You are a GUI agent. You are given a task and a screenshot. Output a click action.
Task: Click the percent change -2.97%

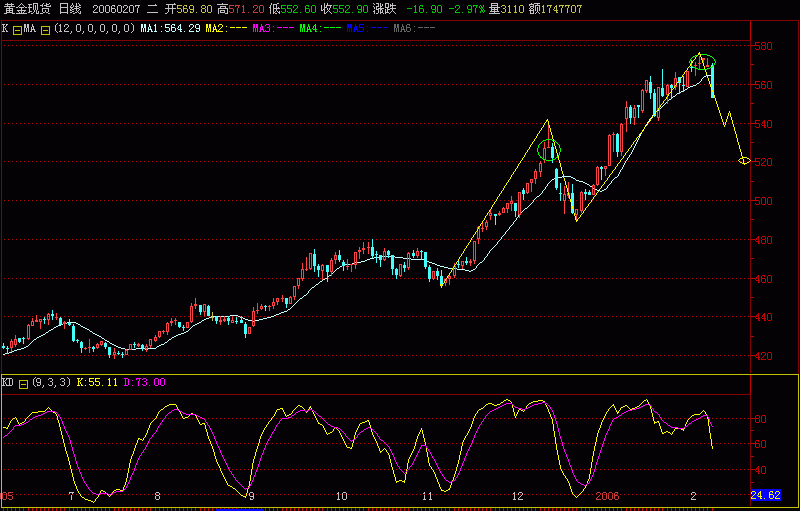[x=466, y=9]
